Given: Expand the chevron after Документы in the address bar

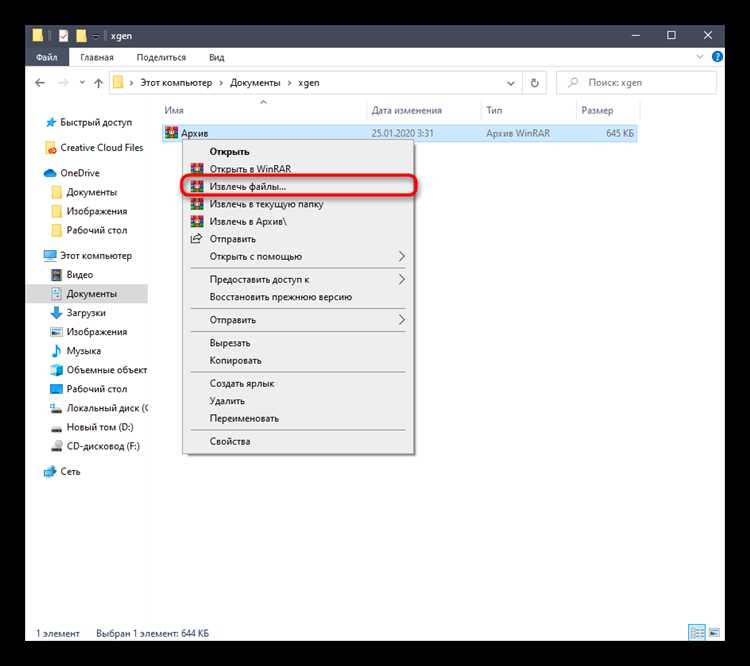Looking at the screenshot, I should coord(289,83).
